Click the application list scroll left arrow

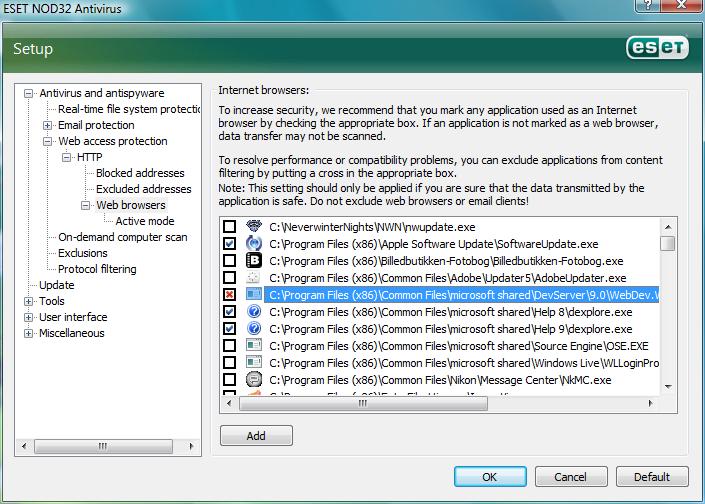click(229, 403)
